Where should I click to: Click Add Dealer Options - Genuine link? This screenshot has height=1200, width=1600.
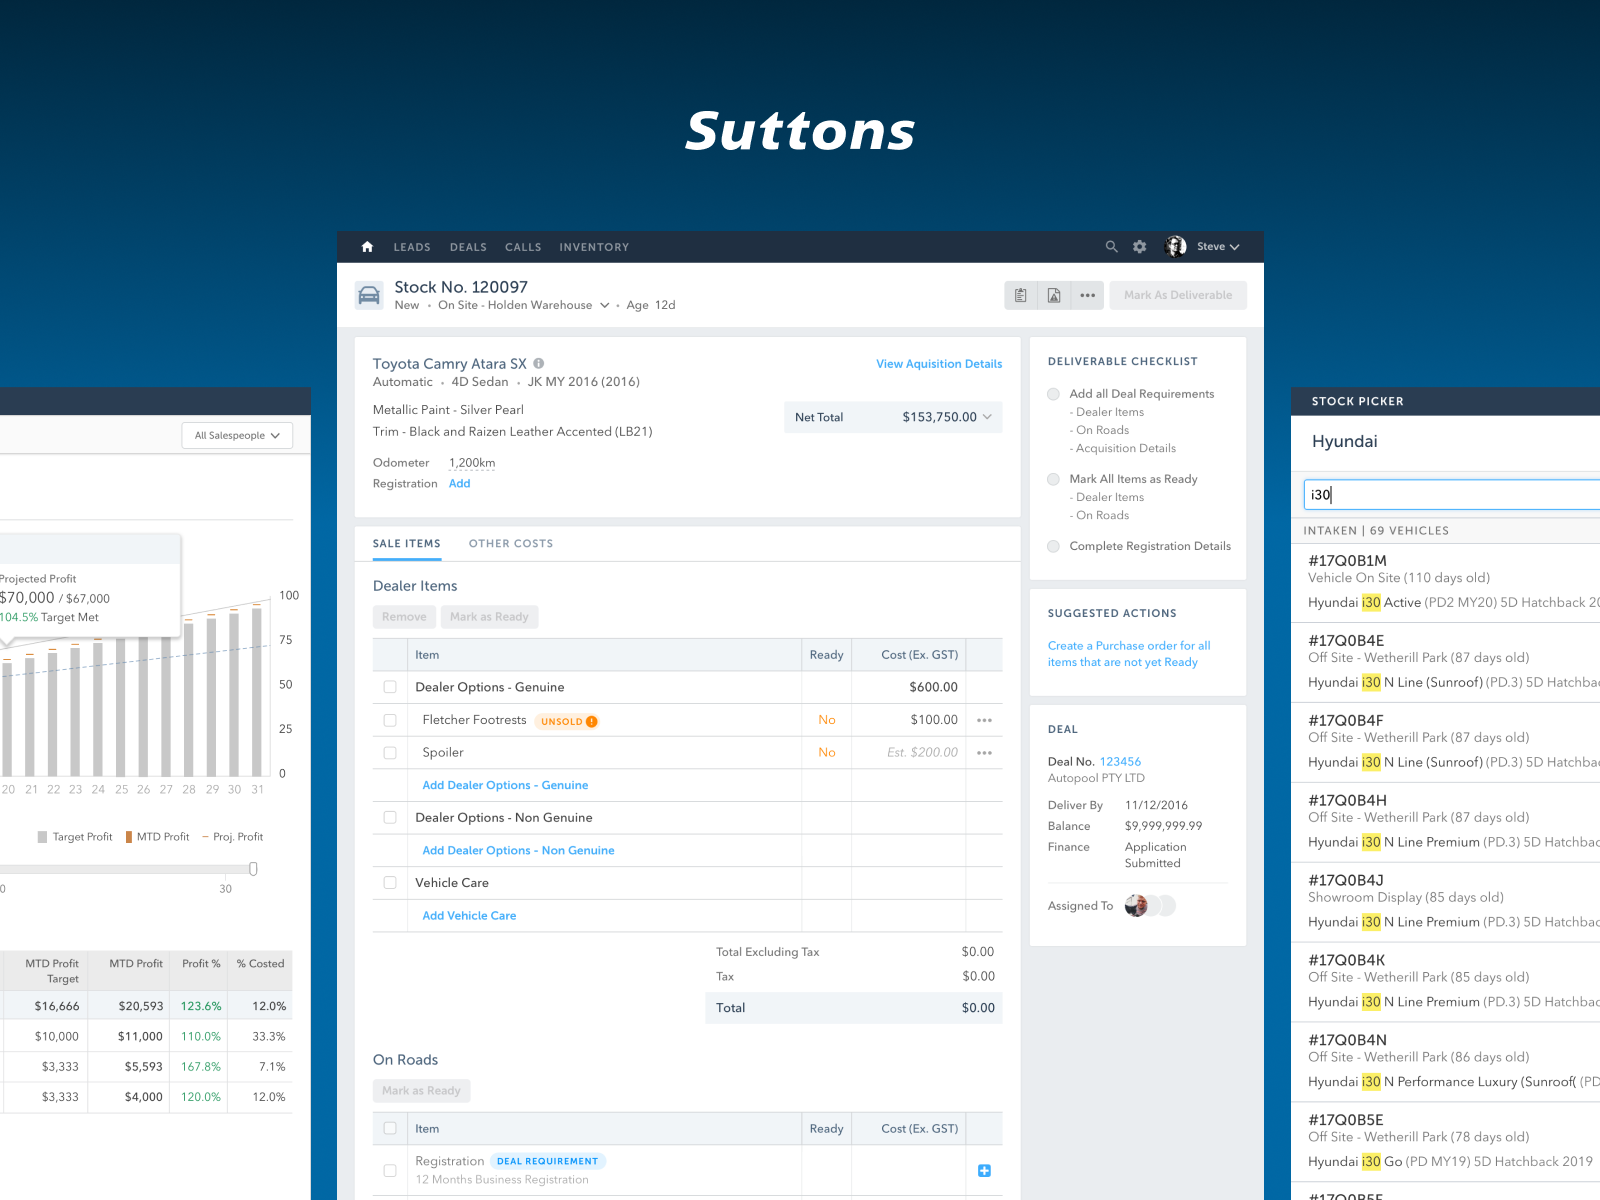coord(505,786)
